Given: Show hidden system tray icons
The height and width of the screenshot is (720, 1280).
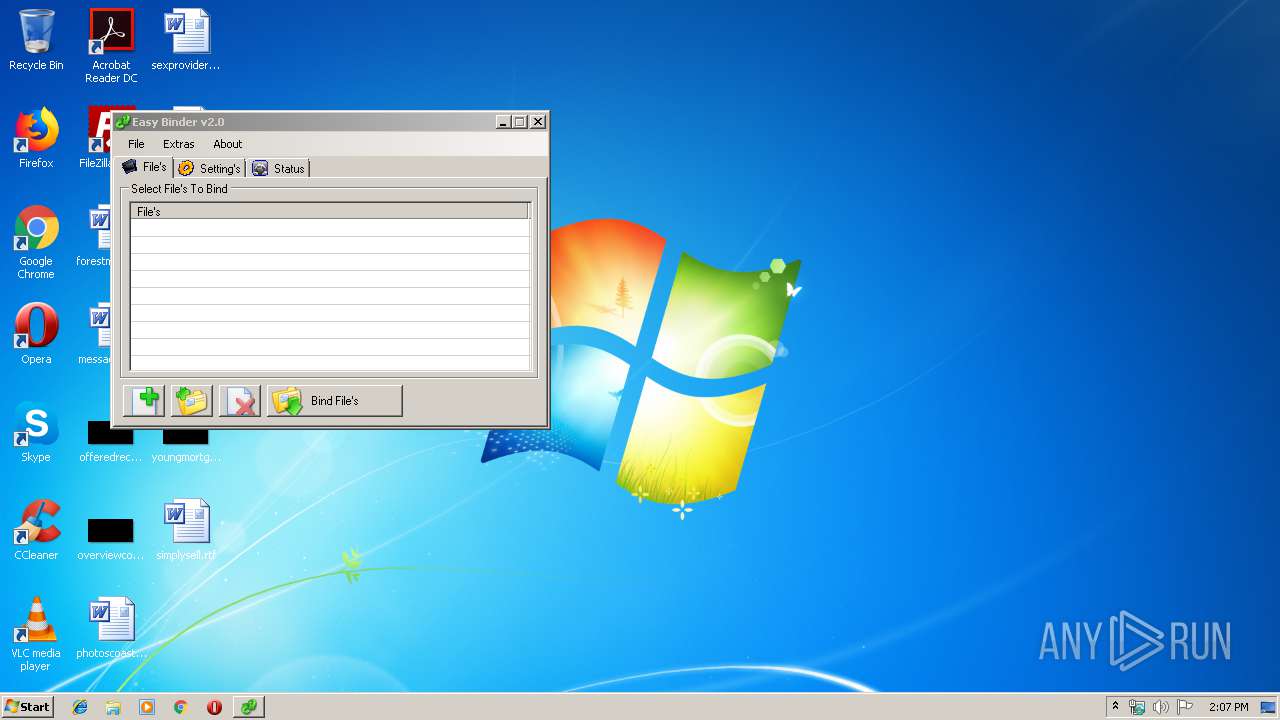Looking at the screenshot, I should (x=1116, y=707).
